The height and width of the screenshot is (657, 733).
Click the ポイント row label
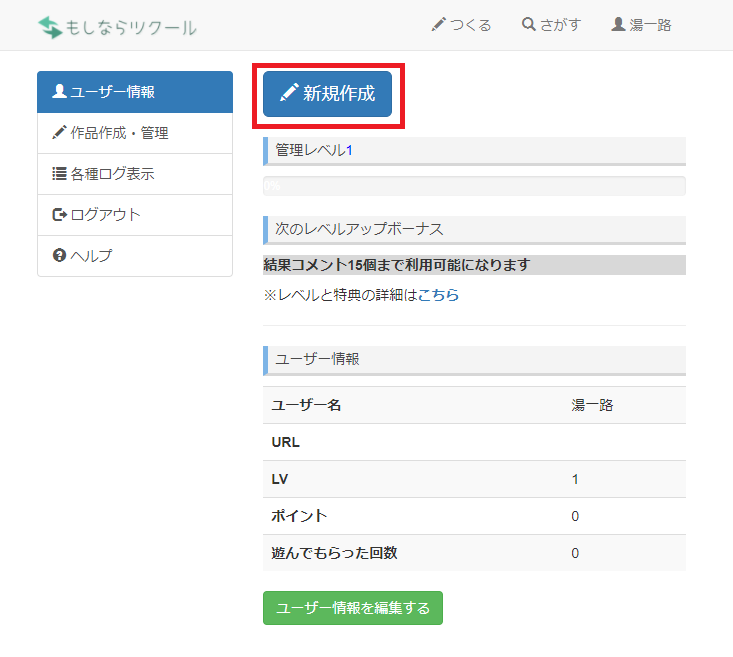tap(299, 516)
